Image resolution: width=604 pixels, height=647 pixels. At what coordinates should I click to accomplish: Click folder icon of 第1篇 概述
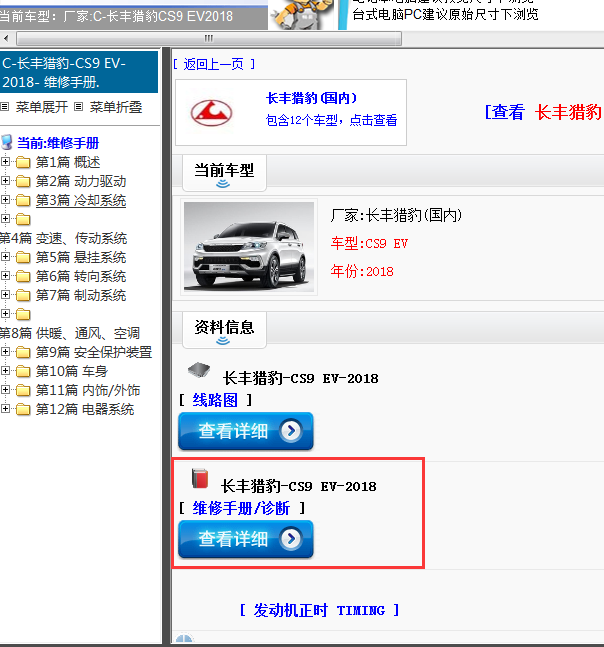[23, 163]
